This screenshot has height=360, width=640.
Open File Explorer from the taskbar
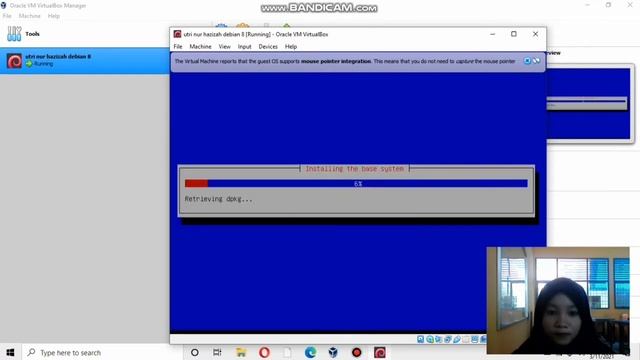(241, 352)
